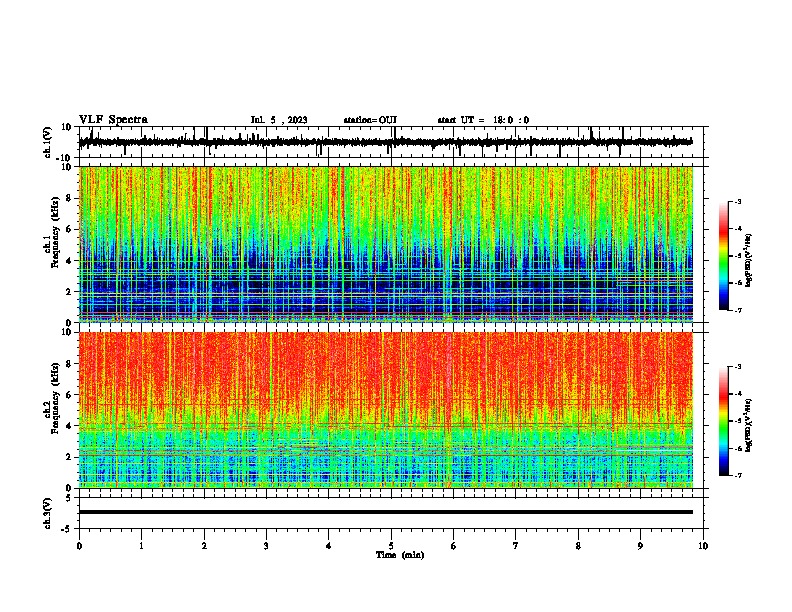Click the 'Time (min)' axis title
This screenshot has width=792, height=612.
tap(400, 555)
